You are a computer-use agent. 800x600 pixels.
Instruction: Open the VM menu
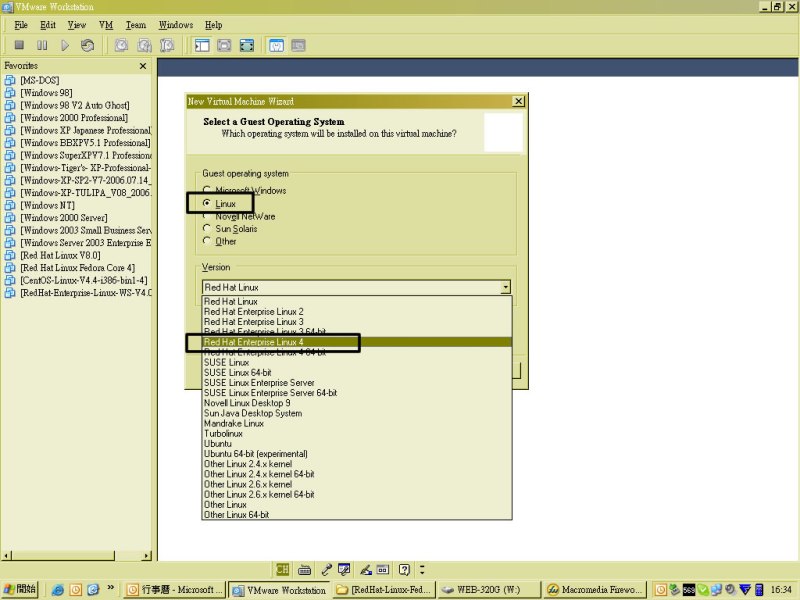click(x=106, y=25)
